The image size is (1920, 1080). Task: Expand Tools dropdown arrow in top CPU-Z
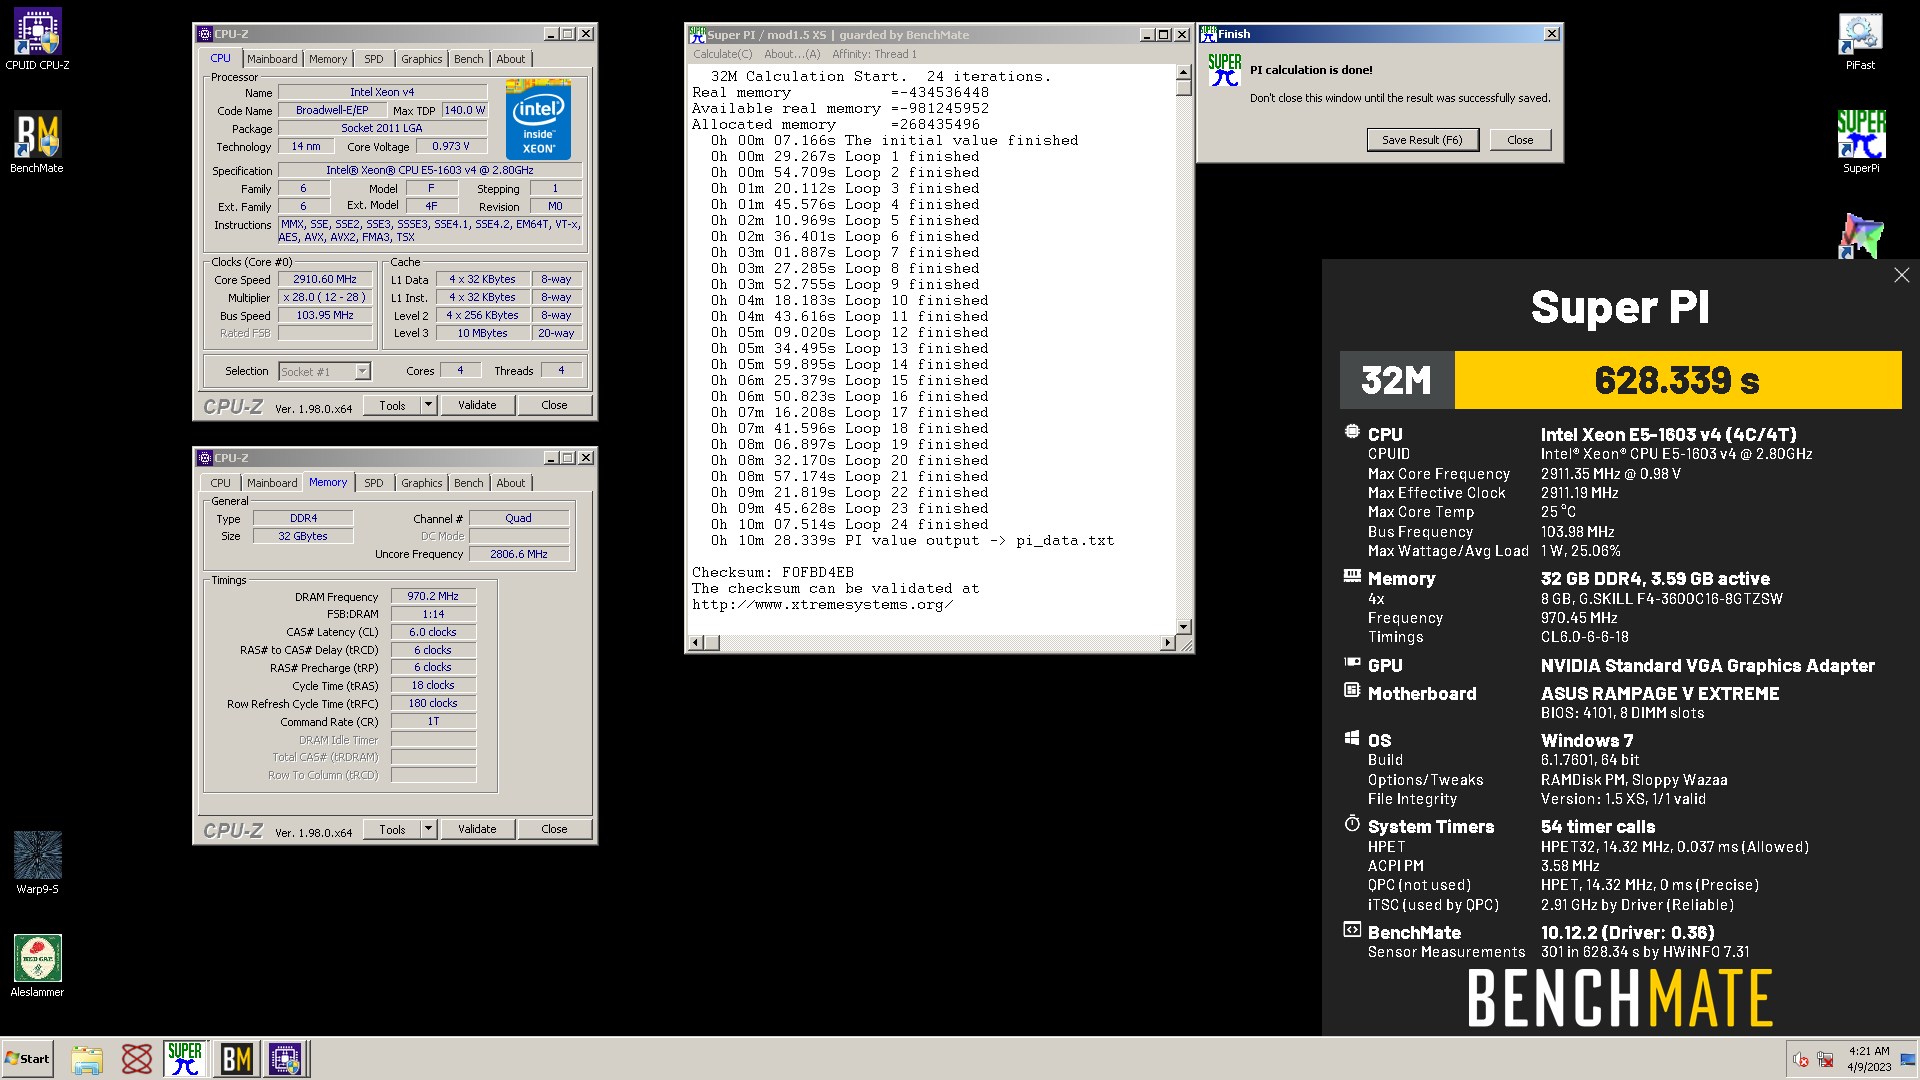tap(428, 405)
